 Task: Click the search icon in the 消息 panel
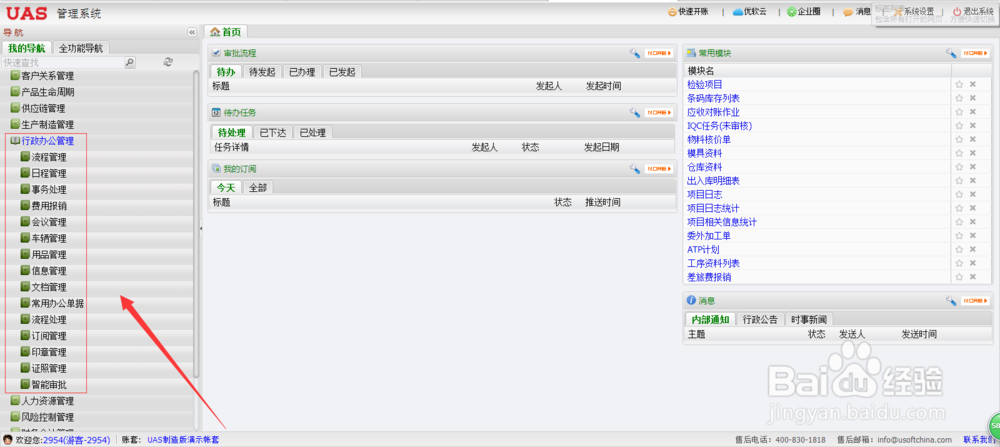click(x=951, y=300)
